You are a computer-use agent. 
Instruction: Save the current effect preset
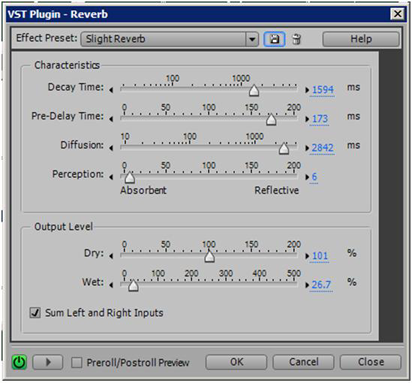point(274,39)
